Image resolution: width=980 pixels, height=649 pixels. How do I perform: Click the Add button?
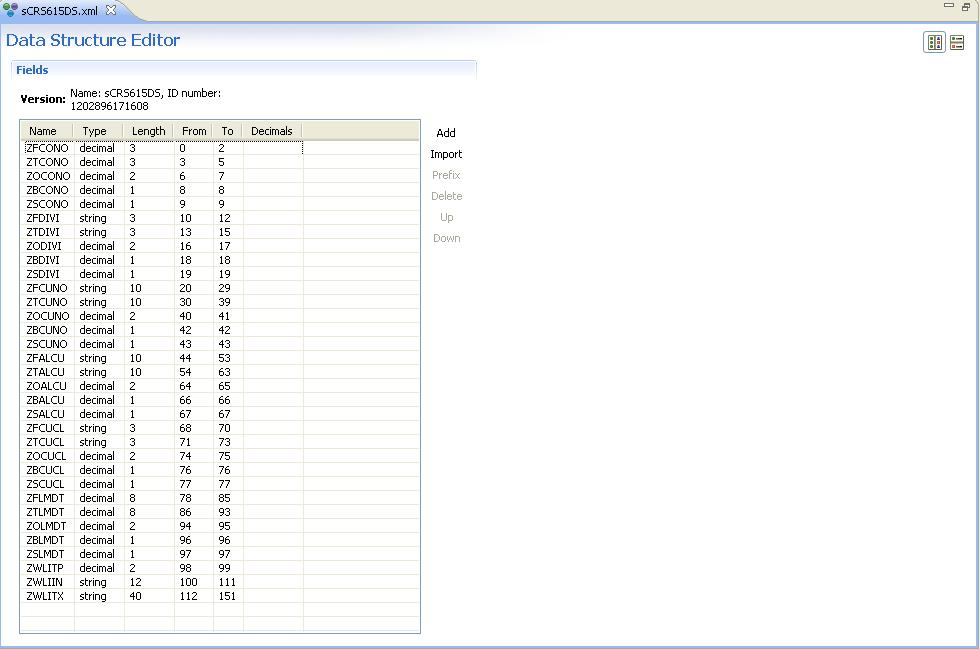pos(446,133)
